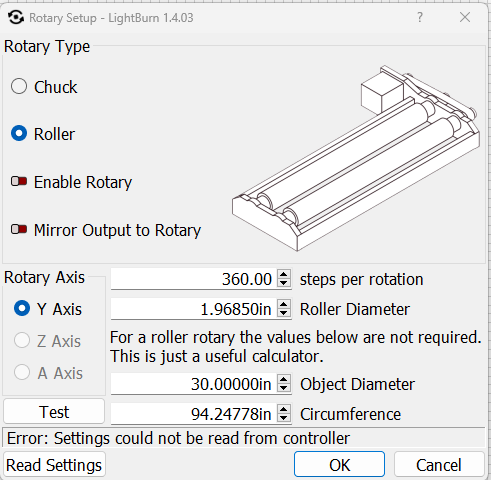Decrease steps per rotation with down arrow
The width and height of the screenshot is (491, 480).
pos(284,283)
